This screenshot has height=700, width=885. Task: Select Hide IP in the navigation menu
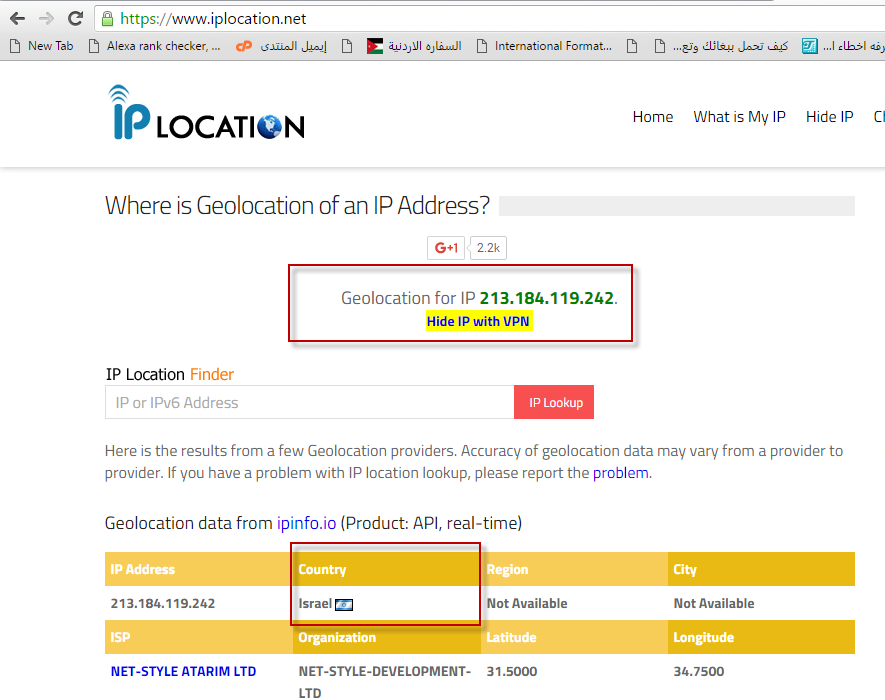(829, 117)
